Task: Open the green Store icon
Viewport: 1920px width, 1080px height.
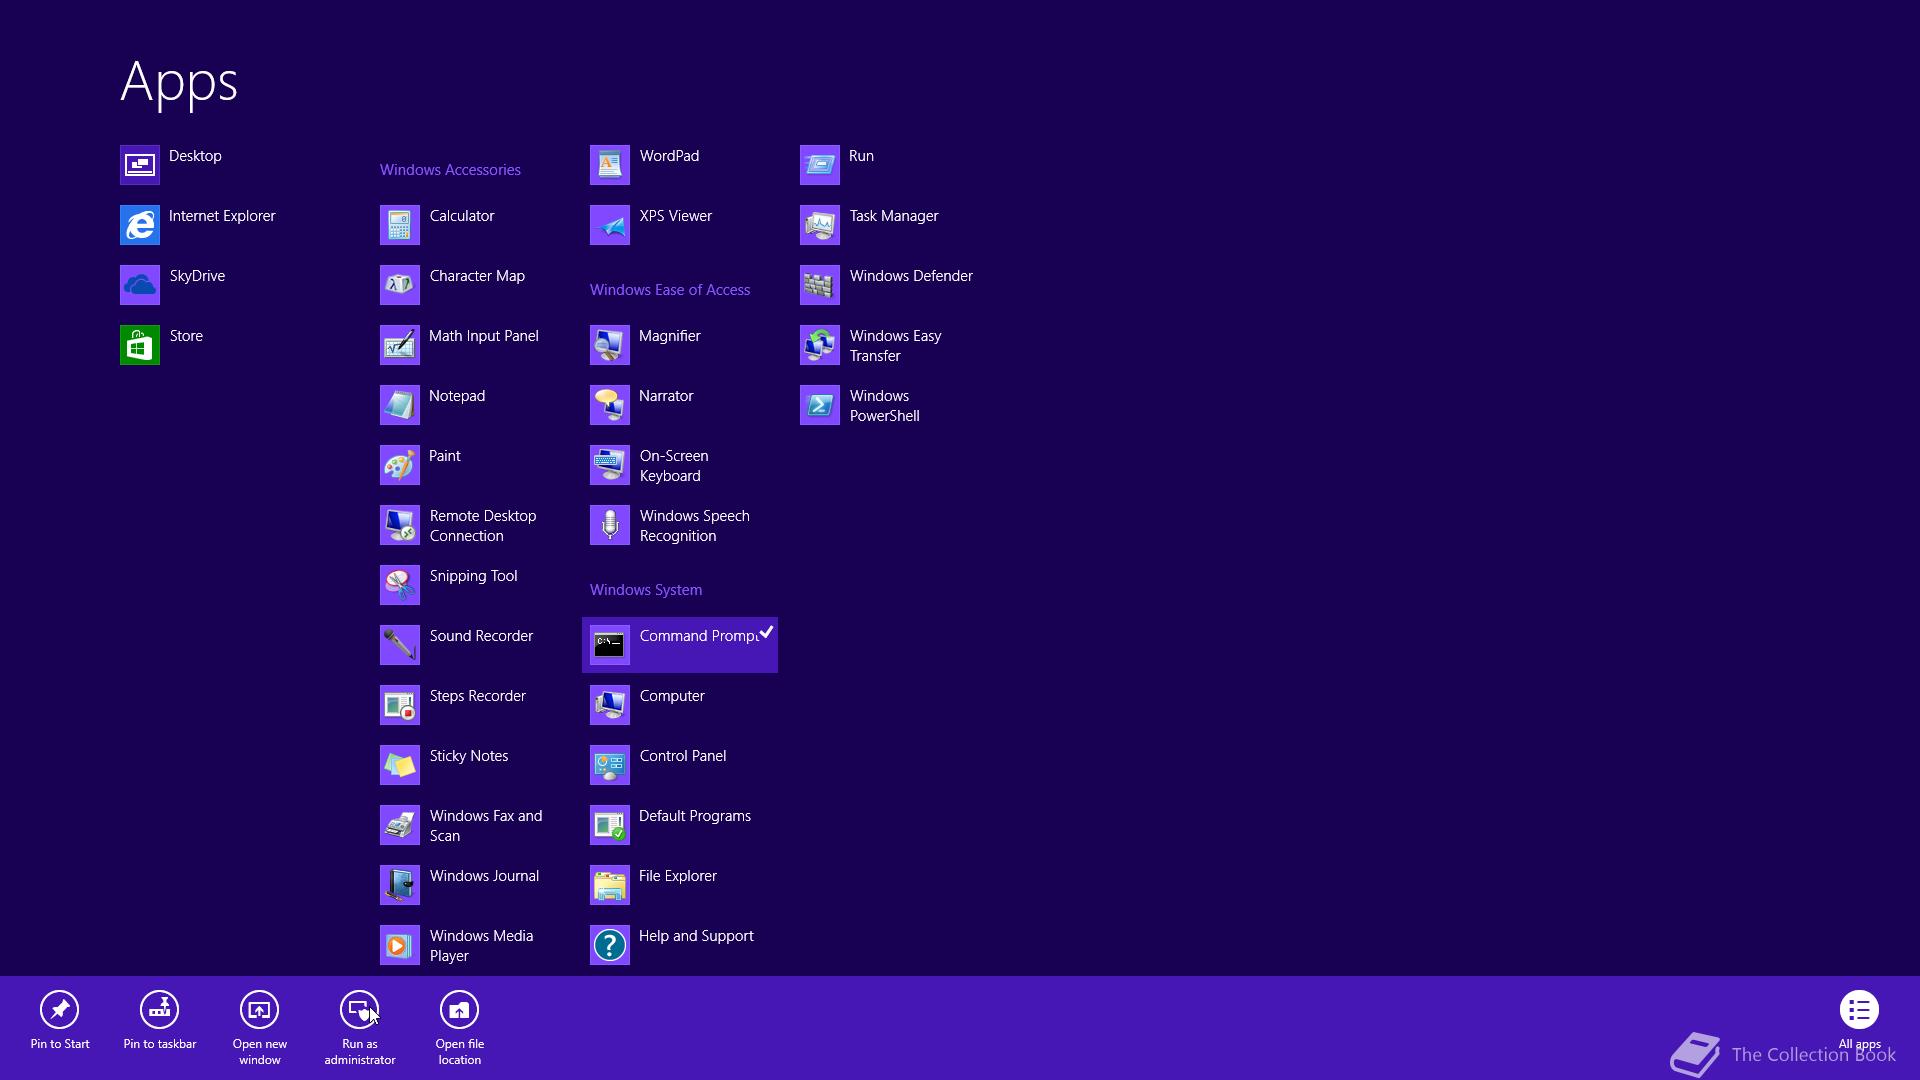Action: click(140, 345)
